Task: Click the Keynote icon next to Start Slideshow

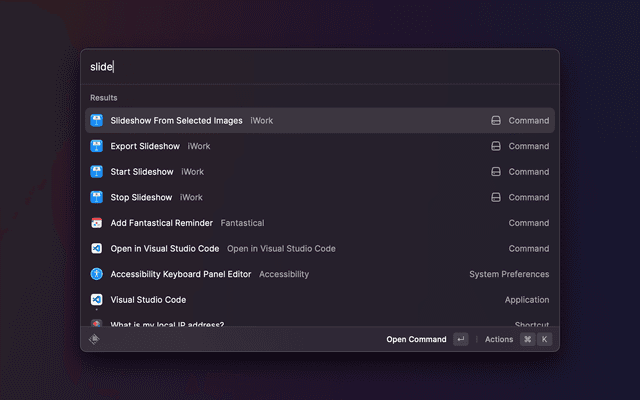Action: [x=97, y=172]
